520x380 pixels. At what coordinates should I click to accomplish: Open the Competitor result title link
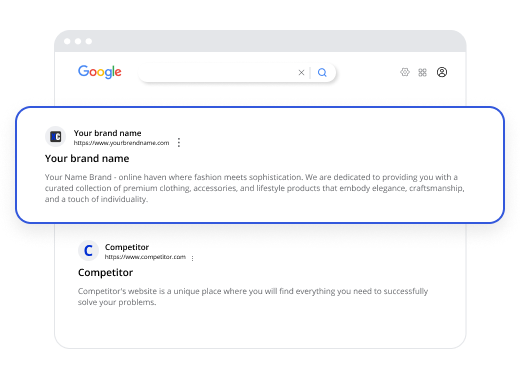pyautogui.click(x=105, y=273)
